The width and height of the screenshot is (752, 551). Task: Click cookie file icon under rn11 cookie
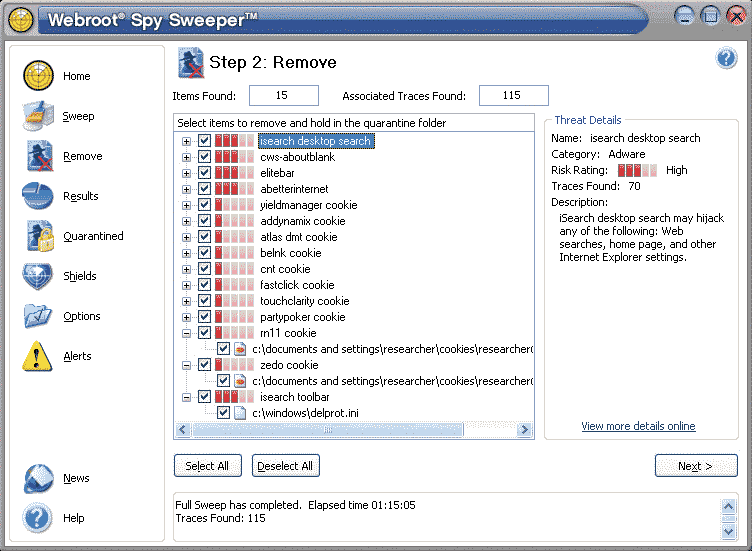(x=240, y=349)
